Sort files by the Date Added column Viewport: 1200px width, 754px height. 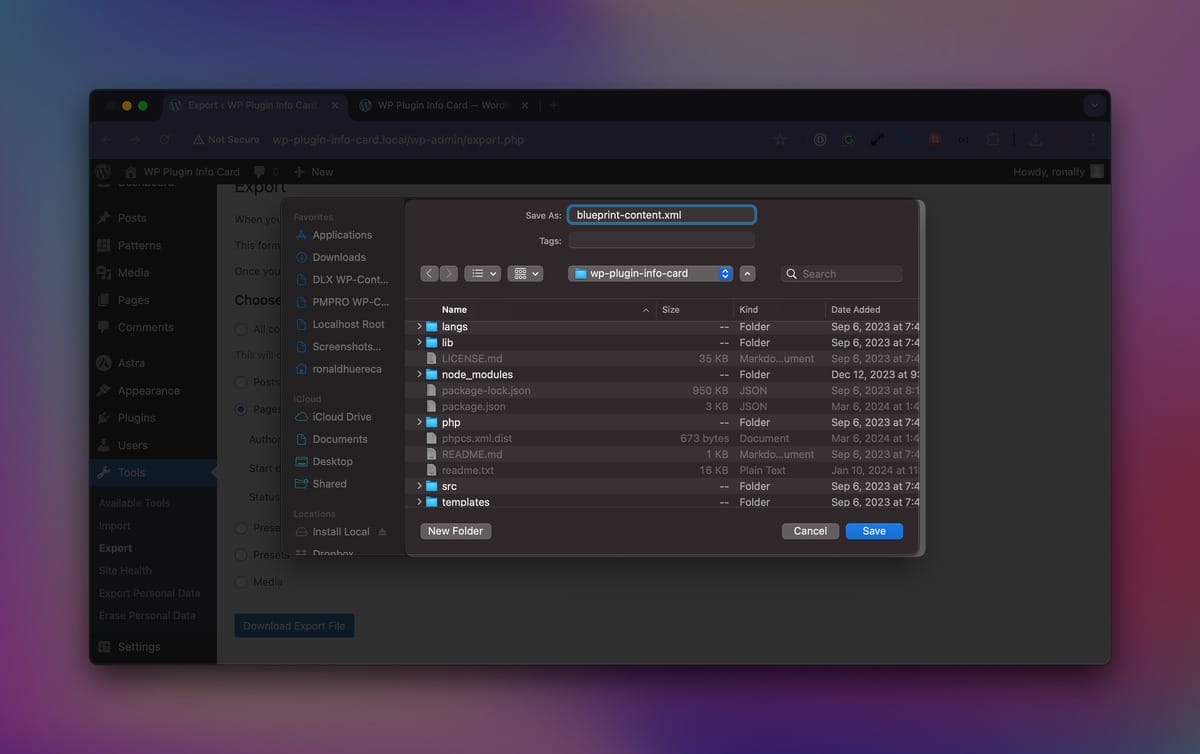coord(855,310)
